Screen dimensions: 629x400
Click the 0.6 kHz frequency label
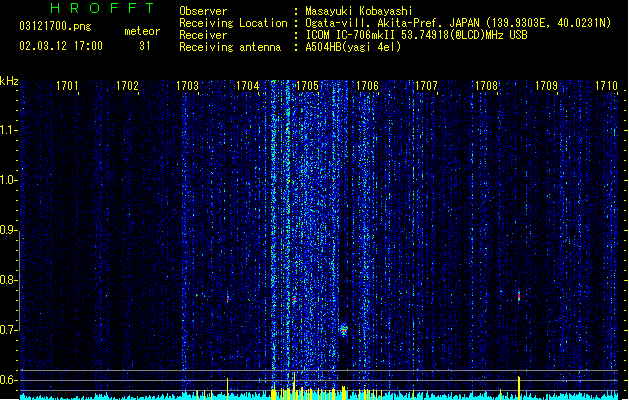(8, 380)
